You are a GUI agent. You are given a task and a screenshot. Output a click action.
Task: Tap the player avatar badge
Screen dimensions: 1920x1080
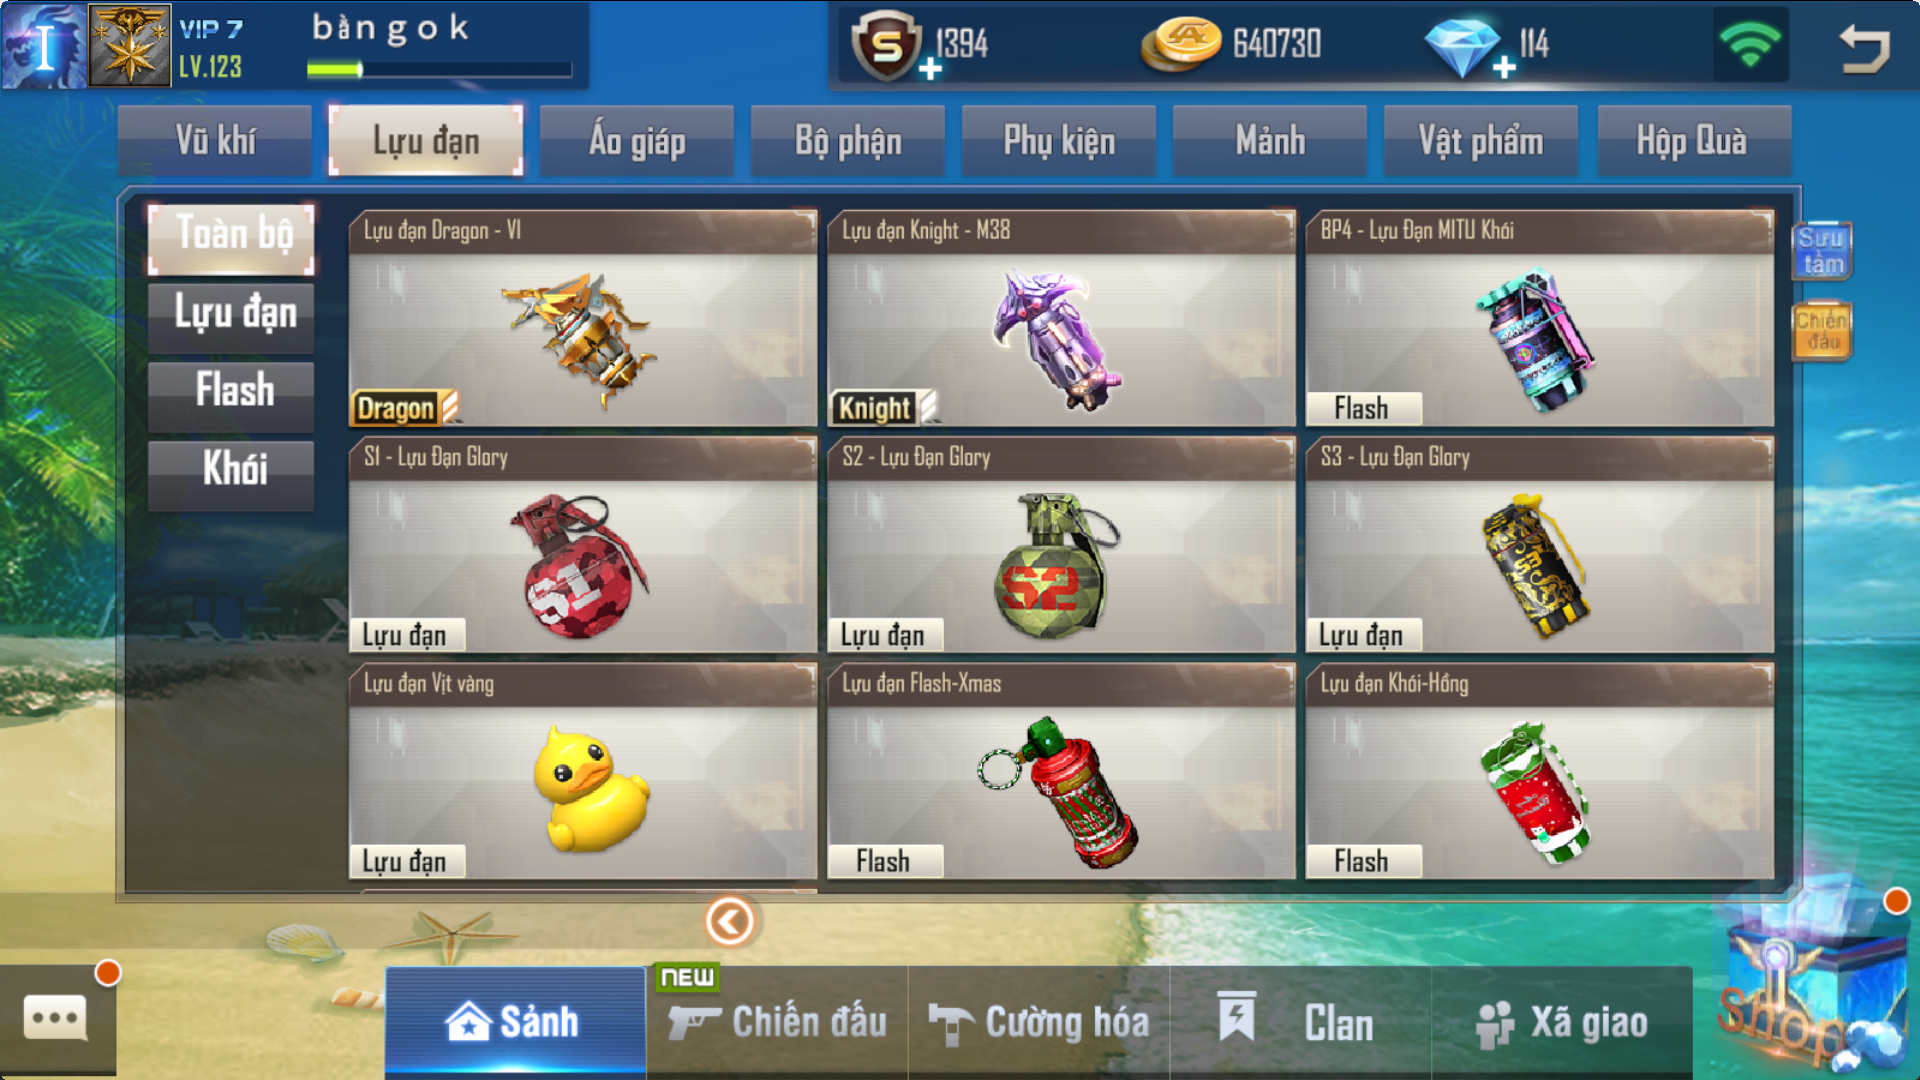click(x=129, y=44)
